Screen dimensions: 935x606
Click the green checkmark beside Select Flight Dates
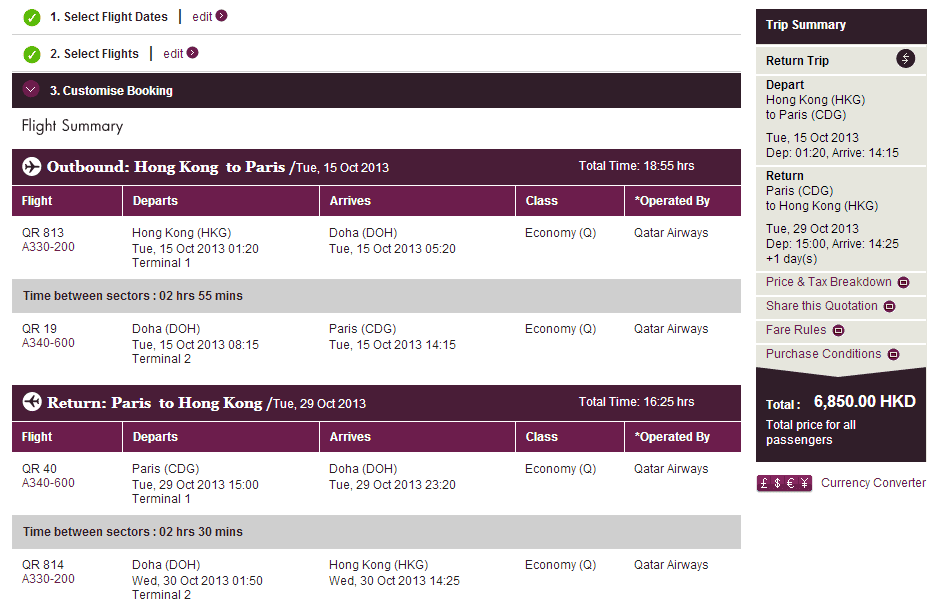tap(32, 17)
